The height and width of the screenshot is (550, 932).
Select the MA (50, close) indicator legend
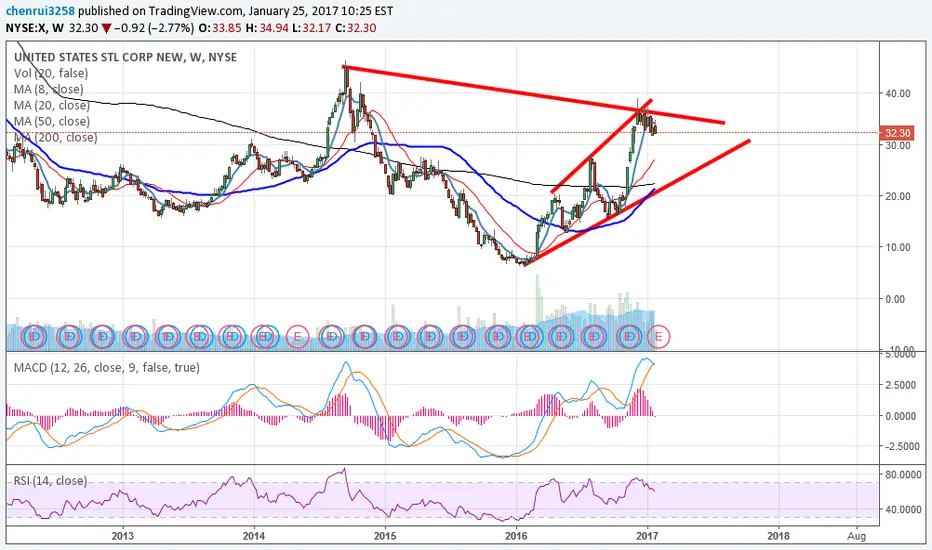(x=52, y=121)
